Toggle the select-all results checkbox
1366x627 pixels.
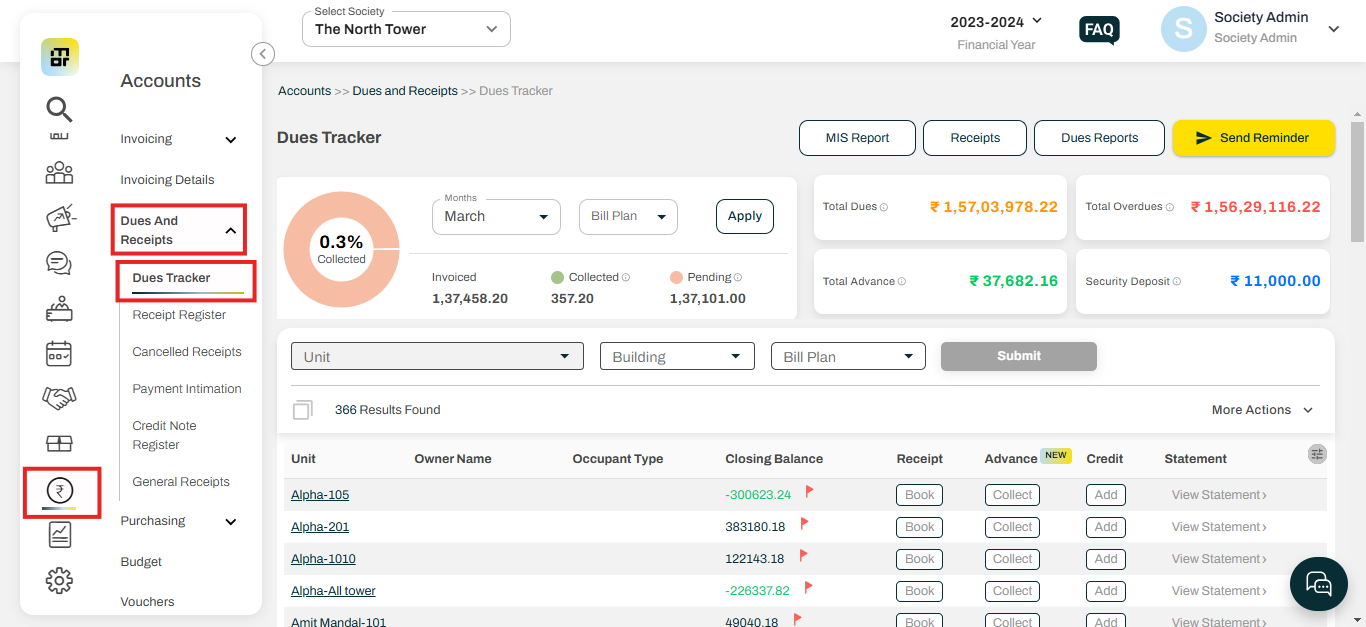point(302,410)
